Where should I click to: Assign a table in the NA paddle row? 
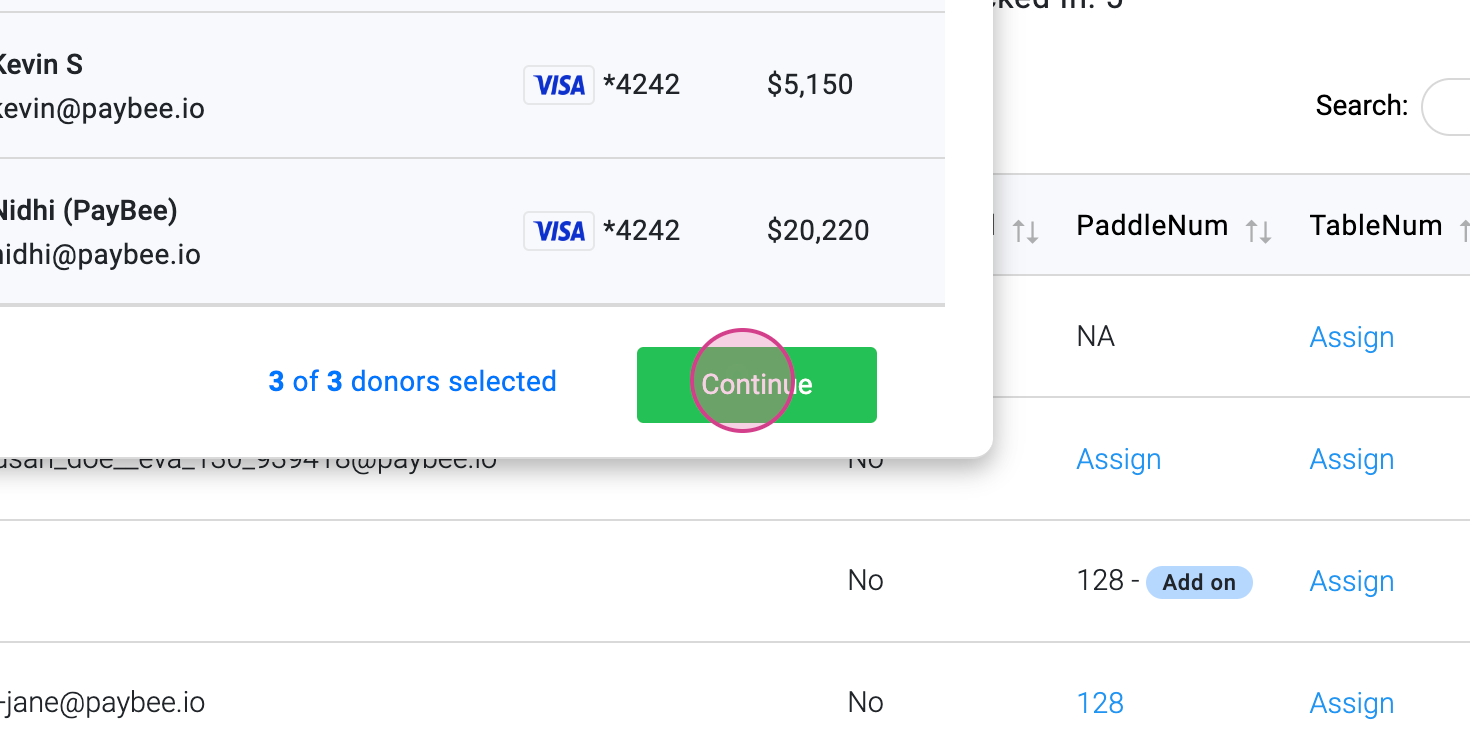click(1351, 338)
